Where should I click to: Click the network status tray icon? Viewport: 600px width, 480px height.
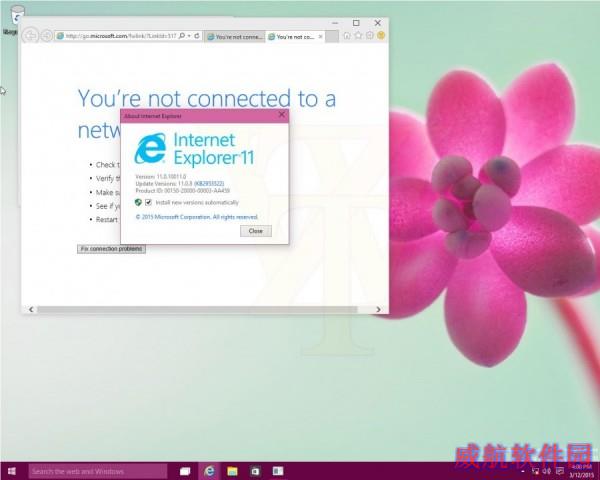click(535, 471)
